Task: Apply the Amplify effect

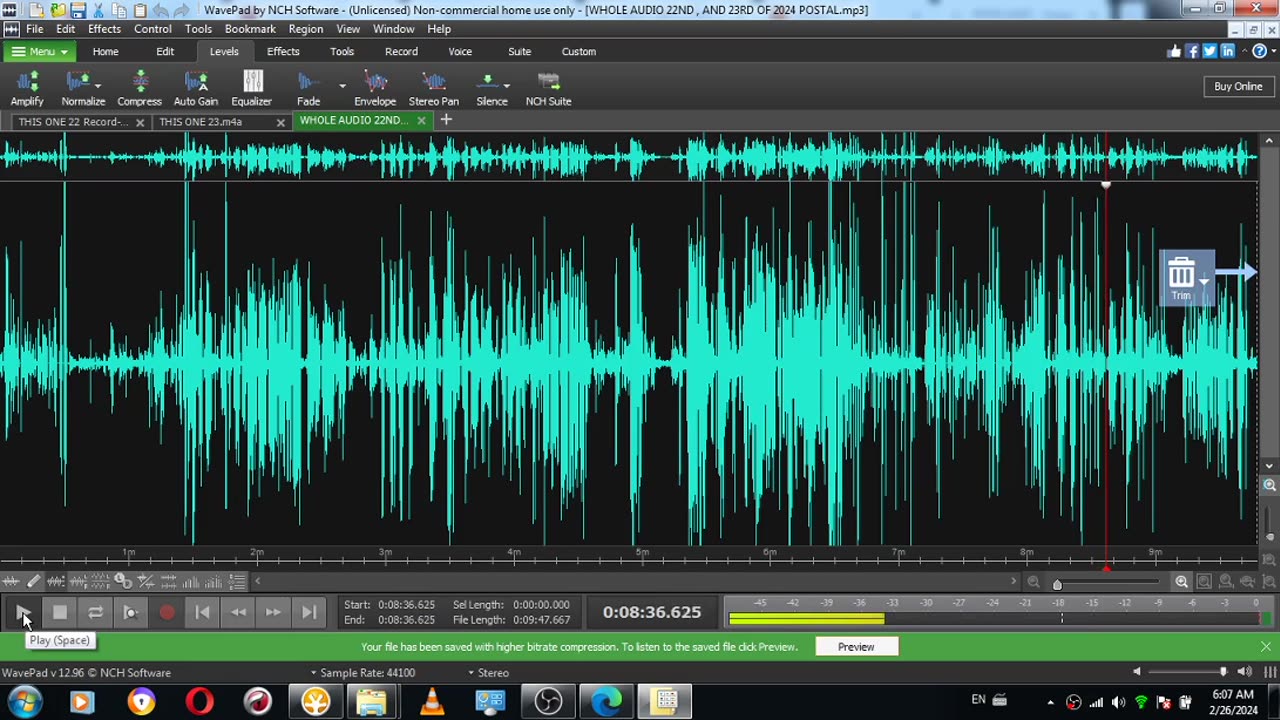Action: click(x=27, y=88)
